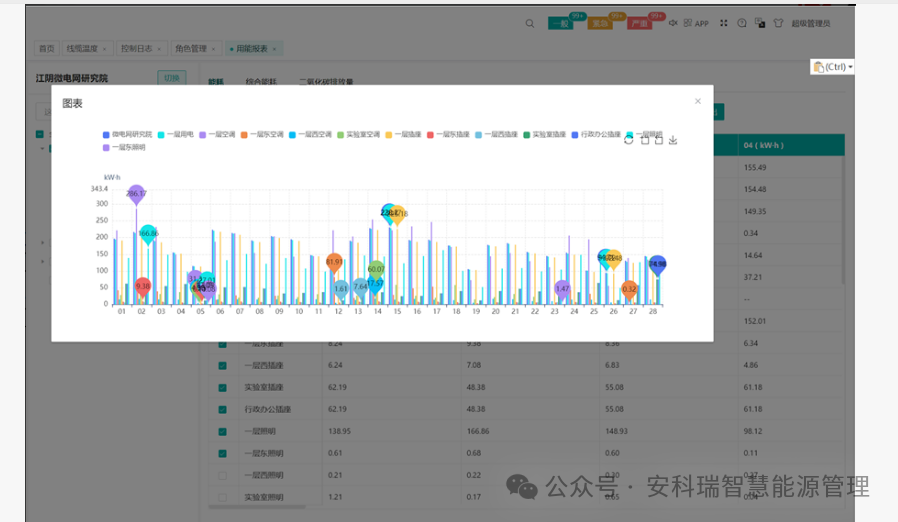Toggle 一层东插座 legend series
The height and width of the screenshot is (522, 898).
click(448, 135)
